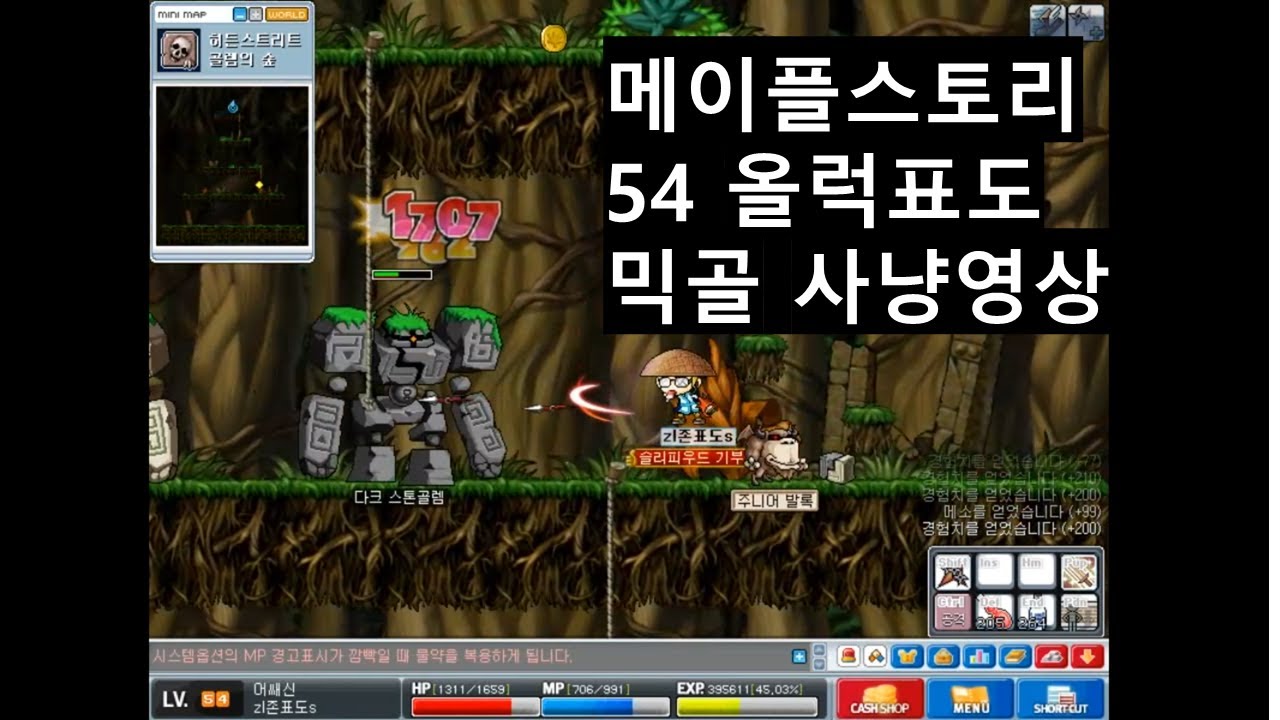Open the MENU button
1280x720 pixels.
970,698
